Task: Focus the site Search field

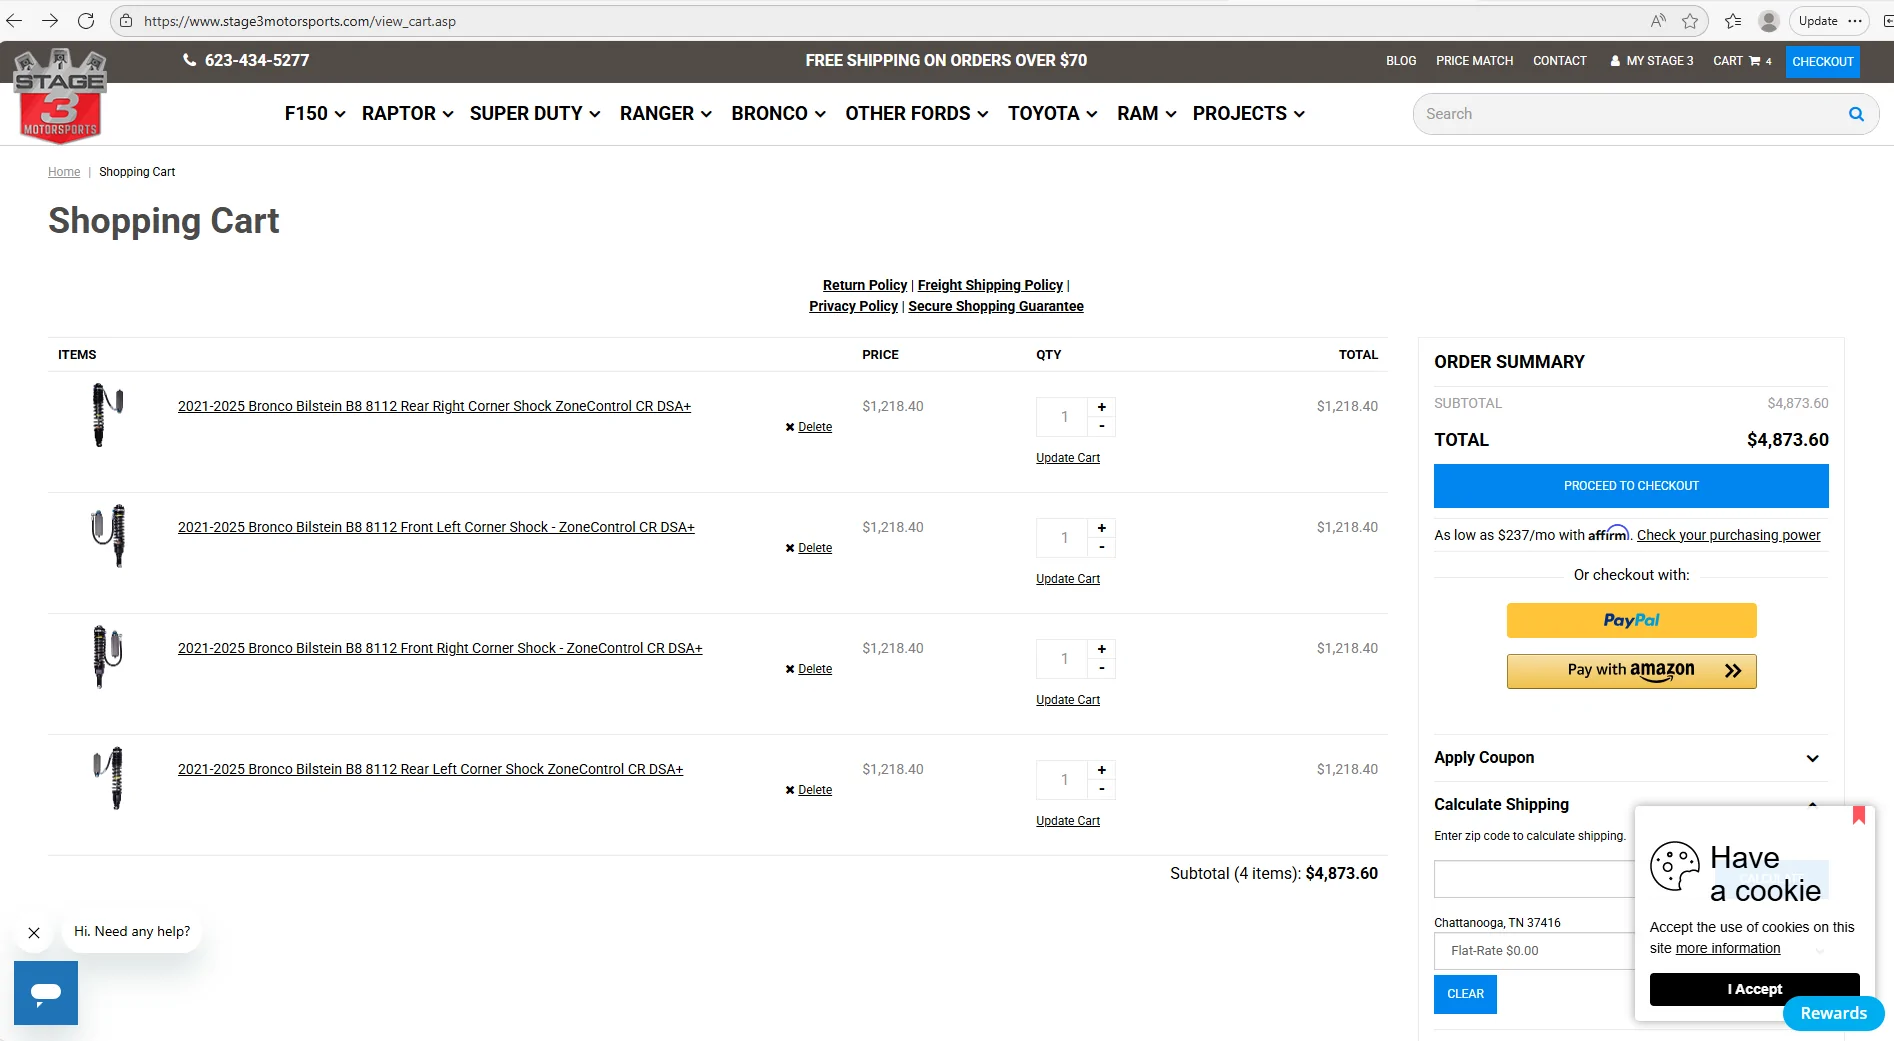Action: click(x=1630, y=114)
